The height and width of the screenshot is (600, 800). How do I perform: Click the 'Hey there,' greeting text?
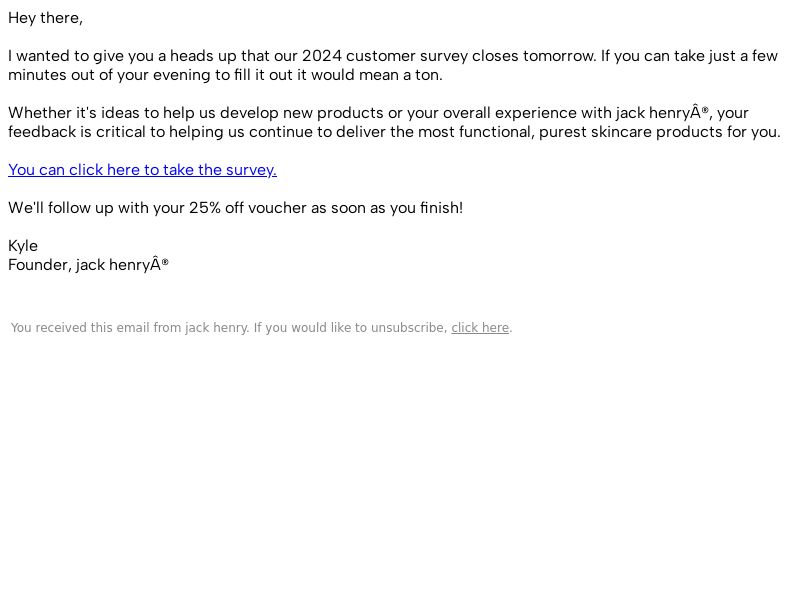point(45,18)
